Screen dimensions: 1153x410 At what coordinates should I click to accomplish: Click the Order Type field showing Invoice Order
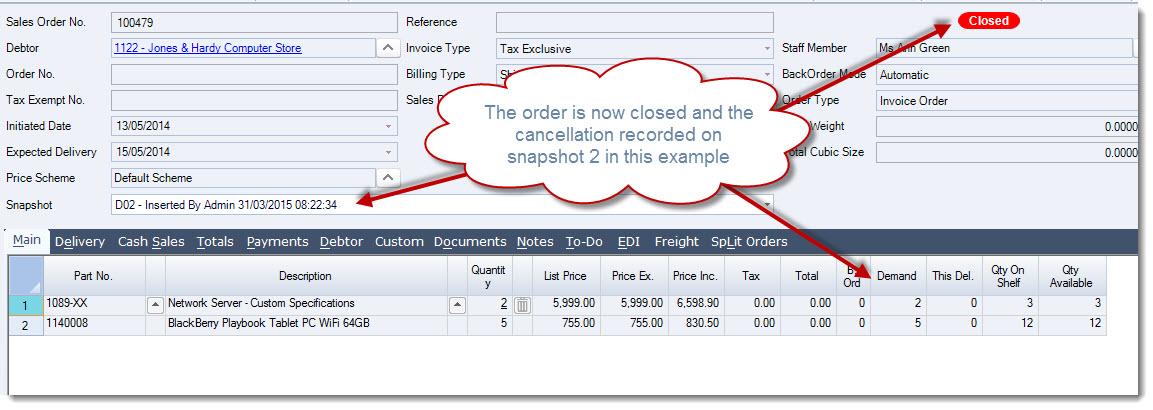pyautogui.click(x=1007, y=101)
